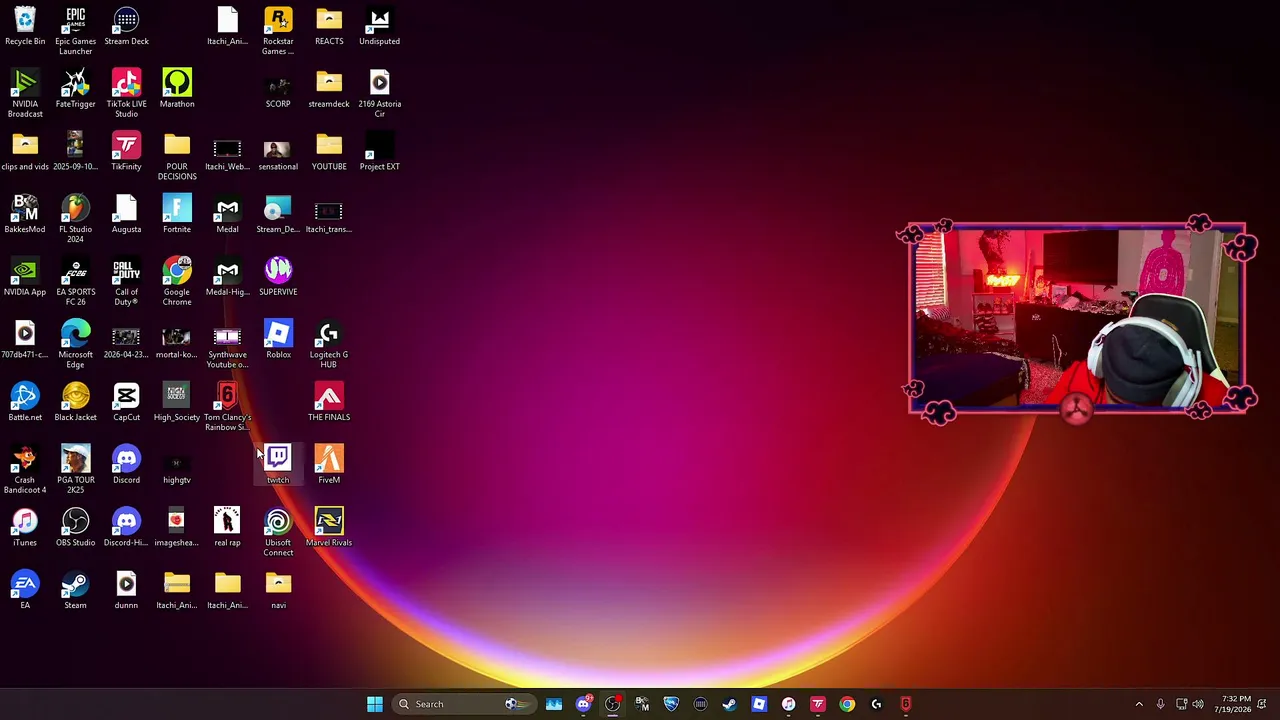Select THE FINALS desktop shortcut
Screen dimensions: 1280x720
(x=329, y=403)
